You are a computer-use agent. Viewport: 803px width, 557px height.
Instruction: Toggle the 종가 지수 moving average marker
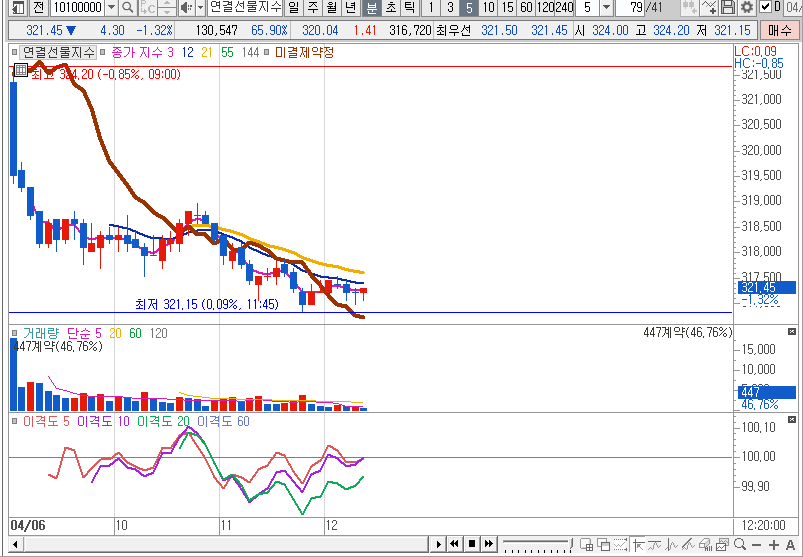(x=103, y=51)
